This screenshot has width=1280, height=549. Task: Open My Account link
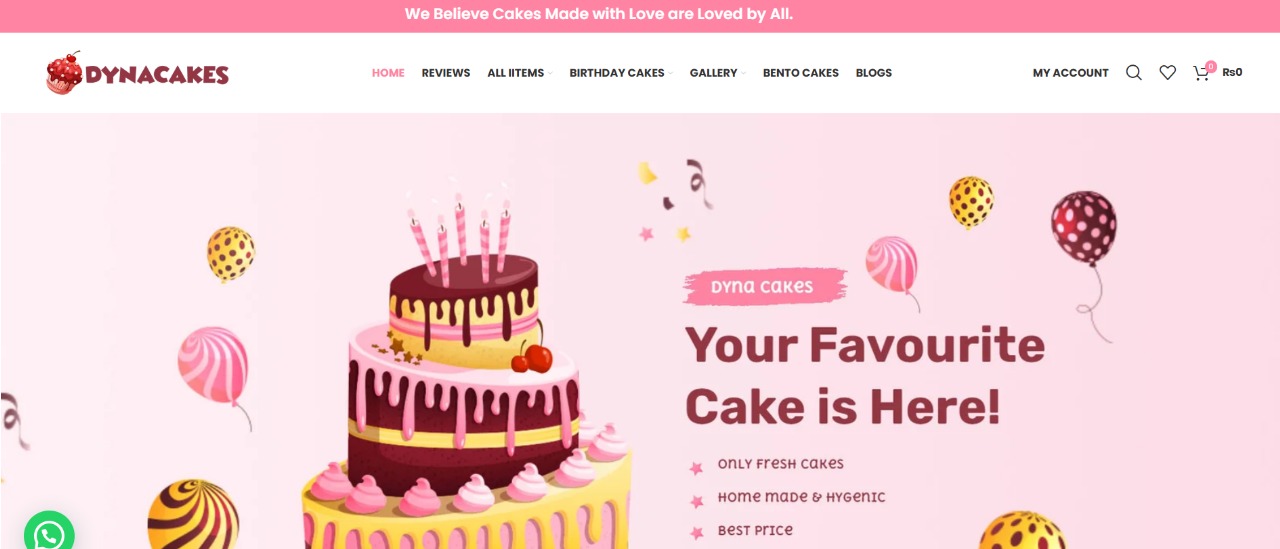pyautogui.click(x=1071, y=73)
